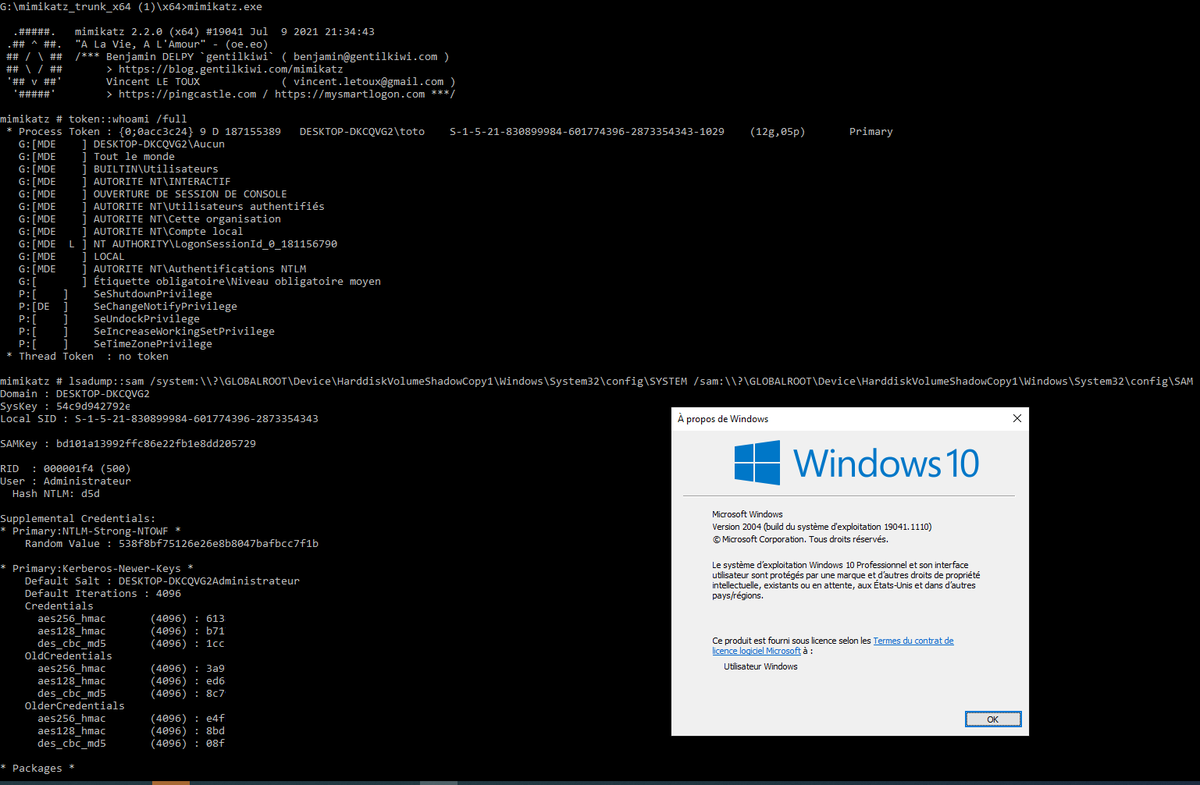The height and width of the screenshot is (785, 1200).
Task: Click 'SeUndockPrivilege' privilege row
Action: coord(109,319)
